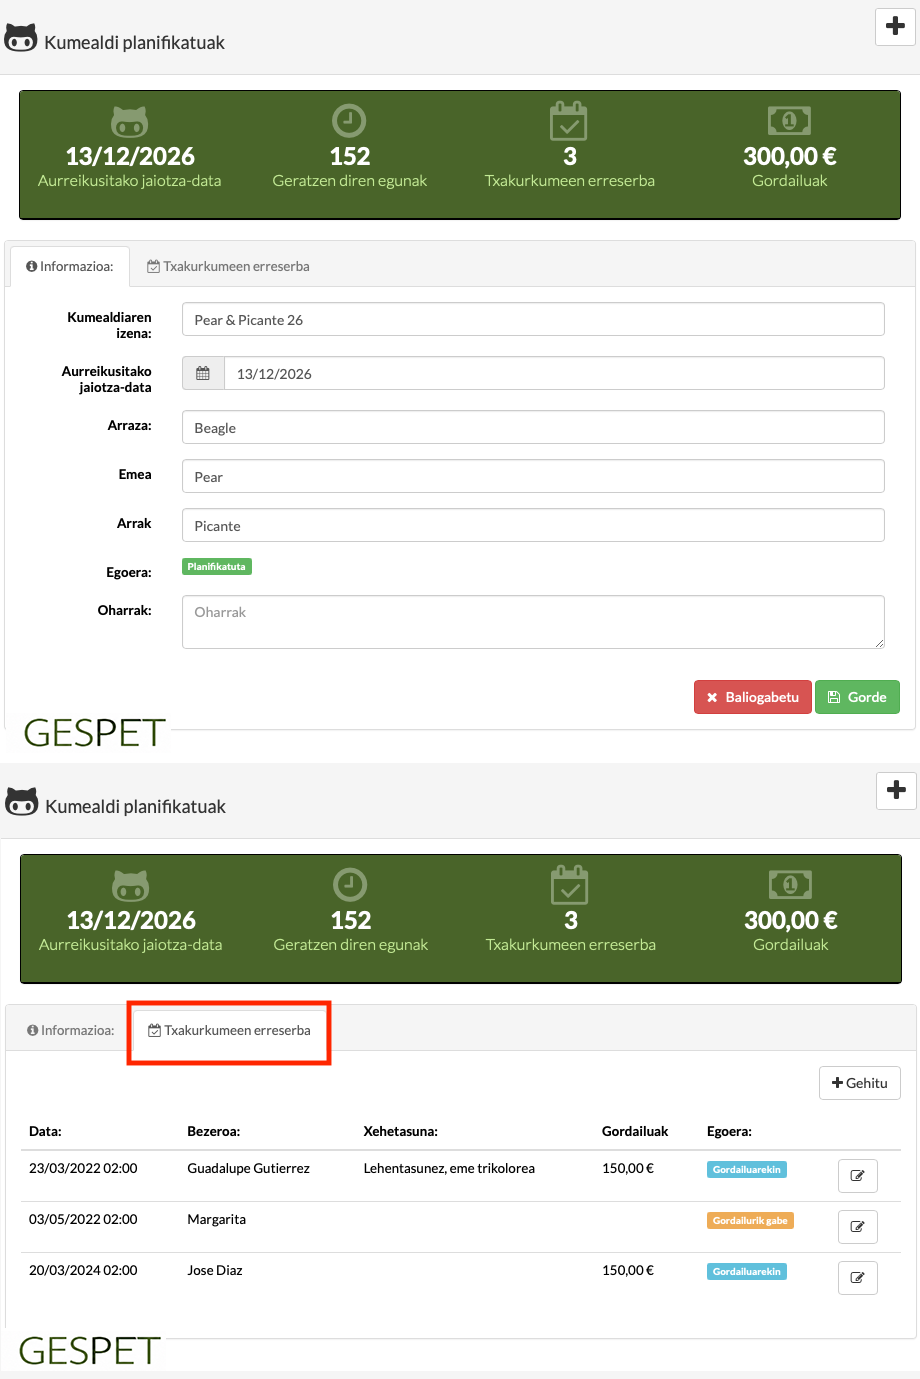Click the Gorde save button
The height and width of the screenshot is (1379, 920).
[857, 697]
